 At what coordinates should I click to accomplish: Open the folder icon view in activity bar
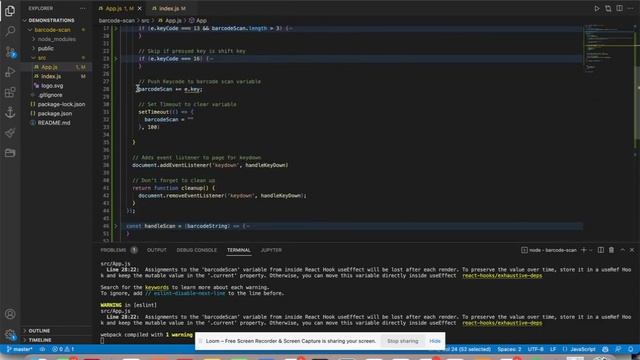point(10,153)
